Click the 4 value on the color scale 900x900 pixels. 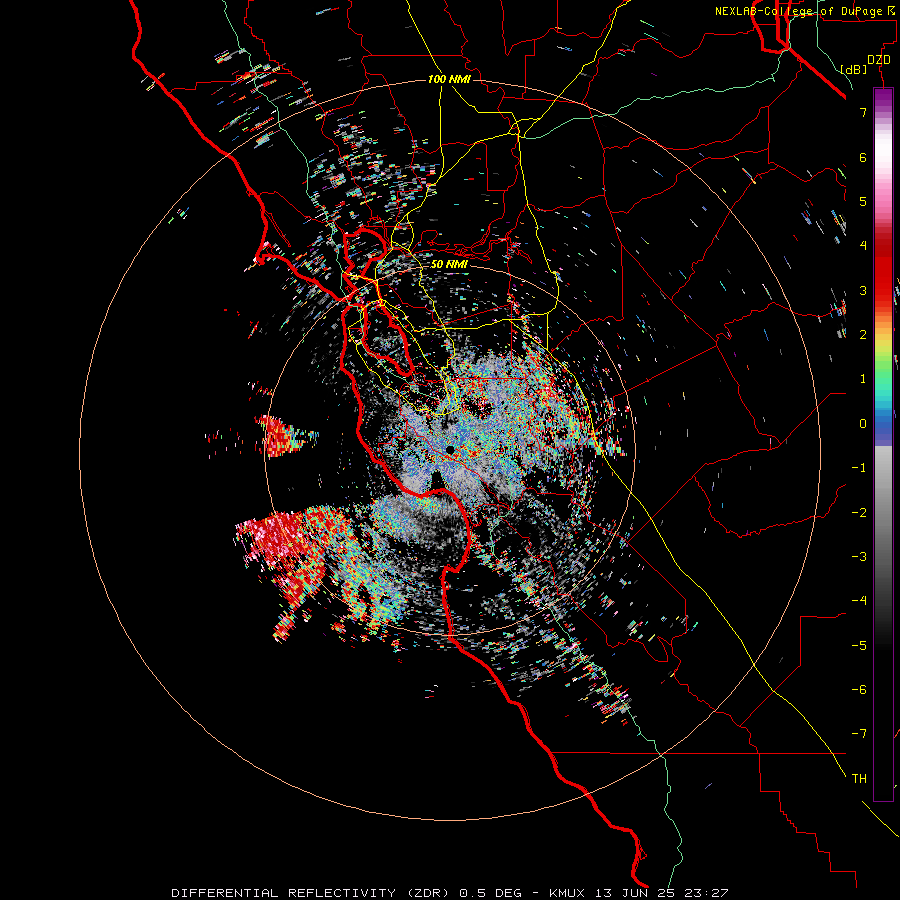863,246
